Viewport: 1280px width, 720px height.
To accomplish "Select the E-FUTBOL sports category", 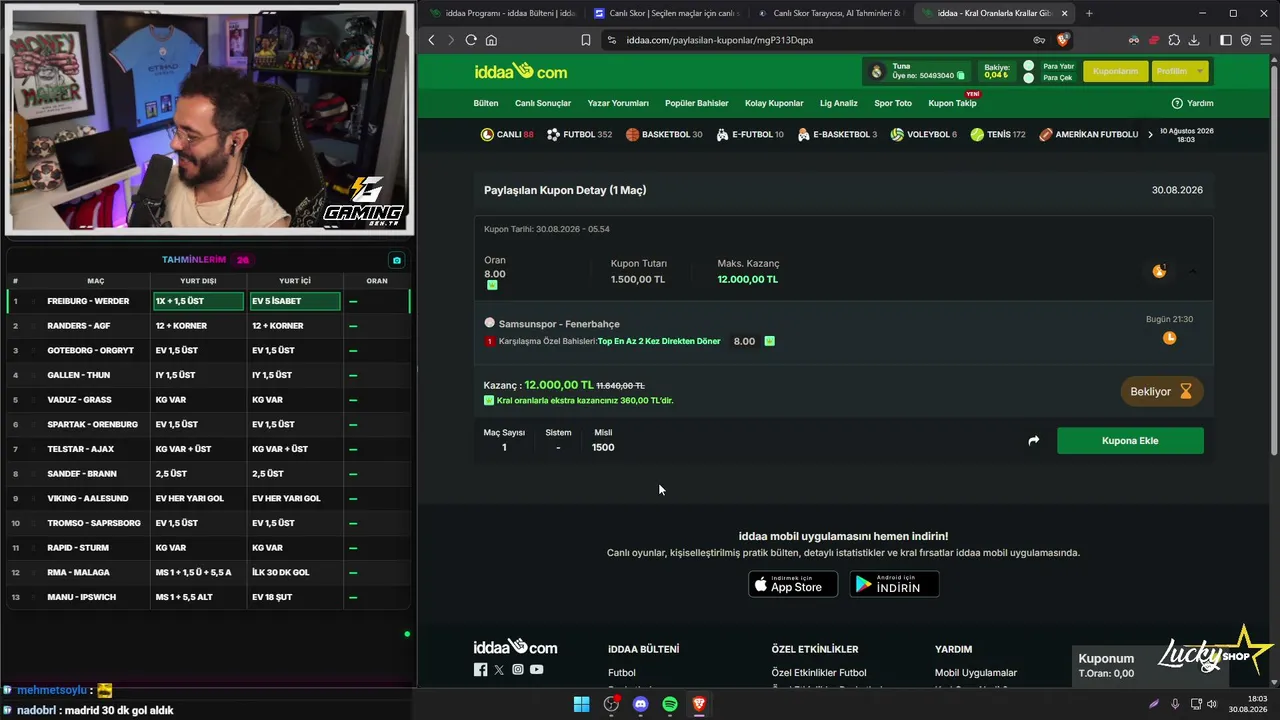I will click(x=750, y=134).
